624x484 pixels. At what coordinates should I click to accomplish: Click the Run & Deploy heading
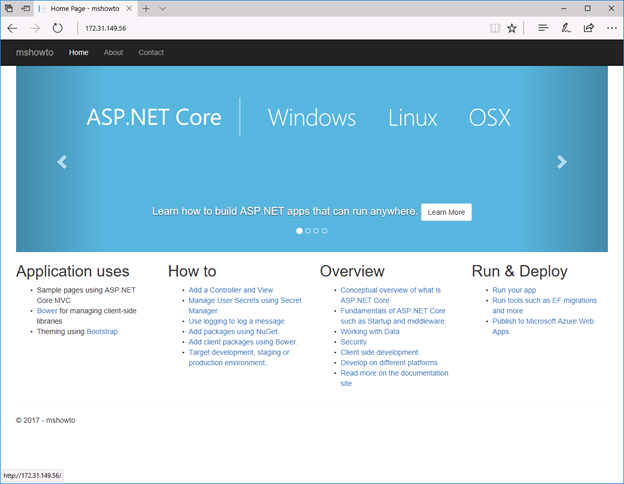519,271
